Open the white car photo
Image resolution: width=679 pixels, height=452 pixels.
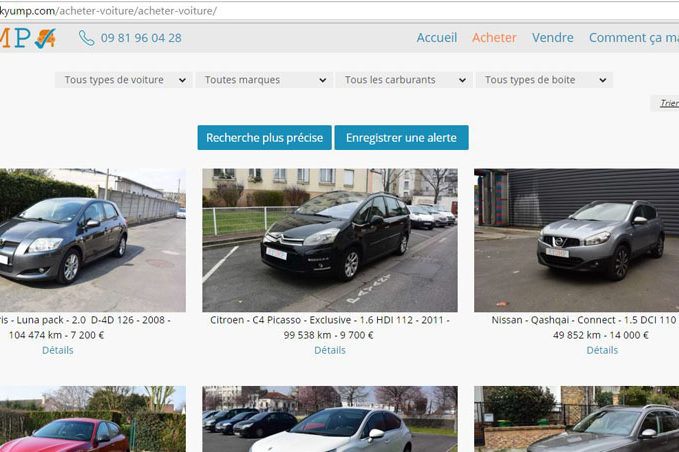(330, 419)
